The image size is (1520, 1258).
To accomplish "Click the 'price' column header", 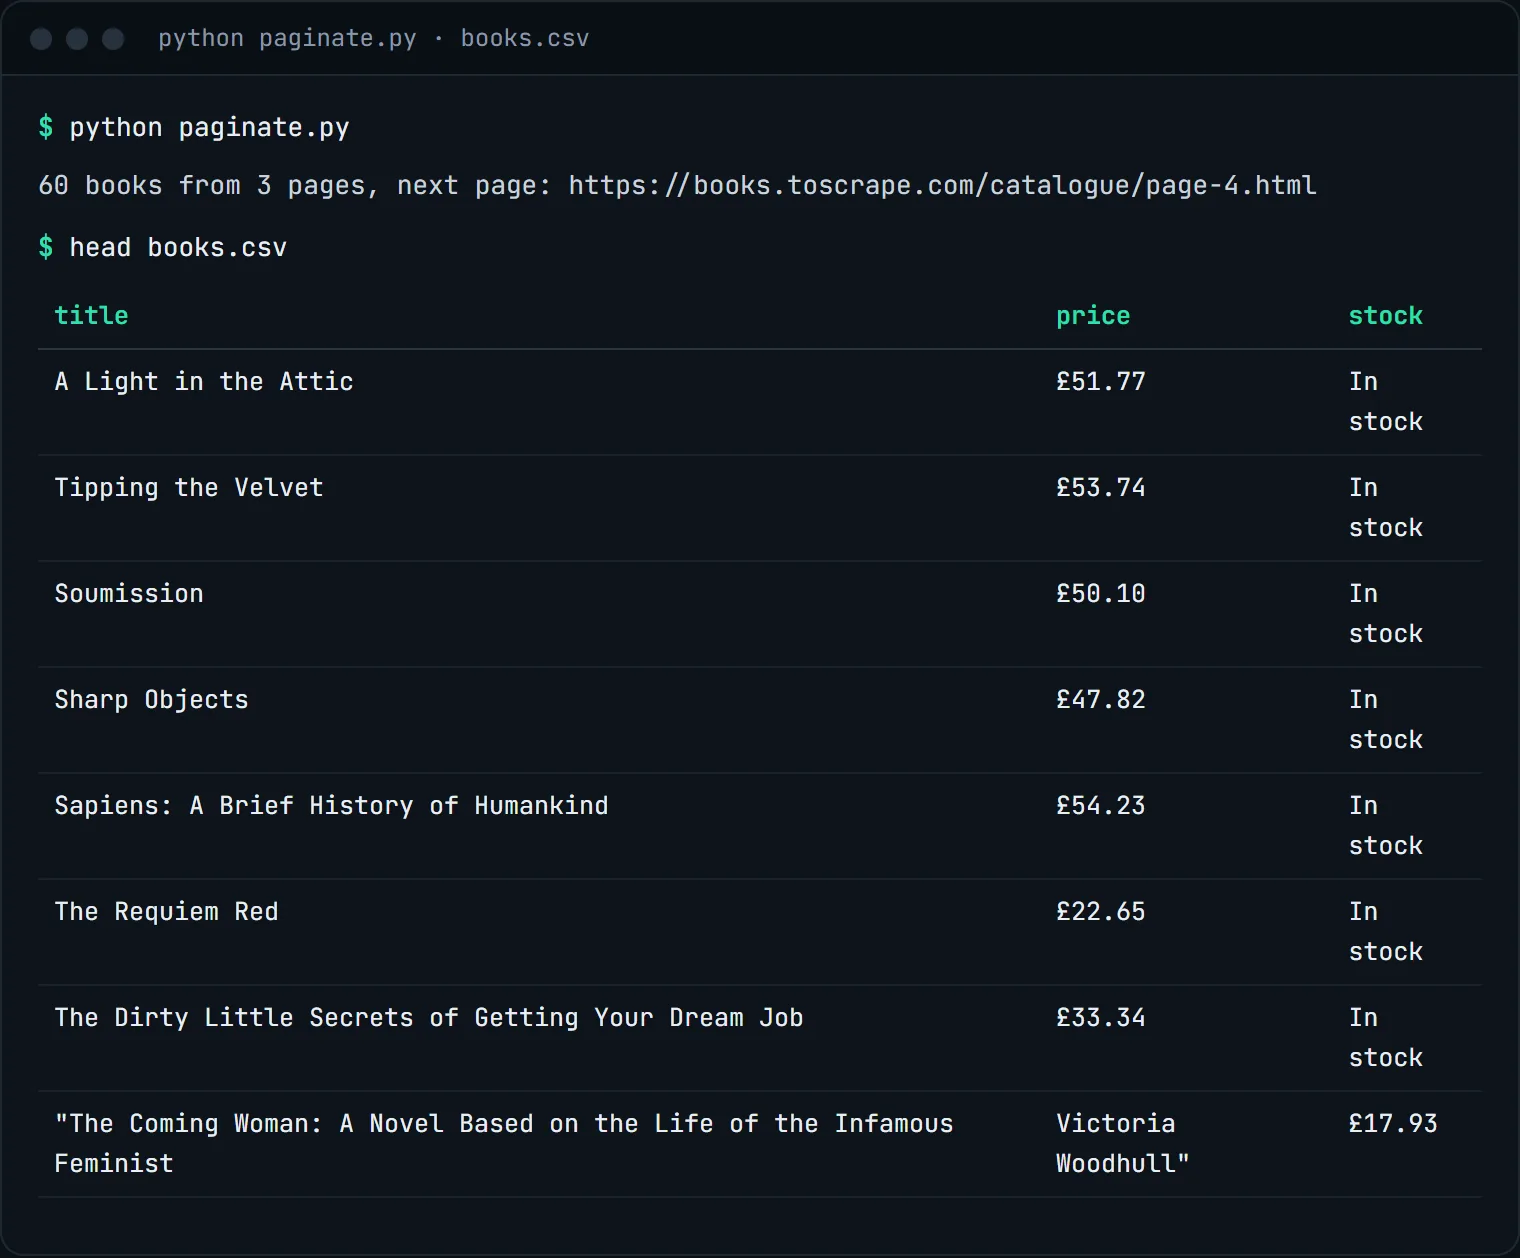I will click(x=1093, y=316).
